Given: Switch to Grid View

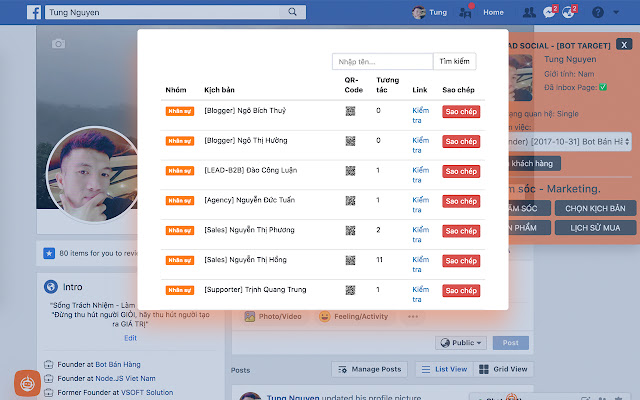Looking at the screenshot, I should point(503,369).
